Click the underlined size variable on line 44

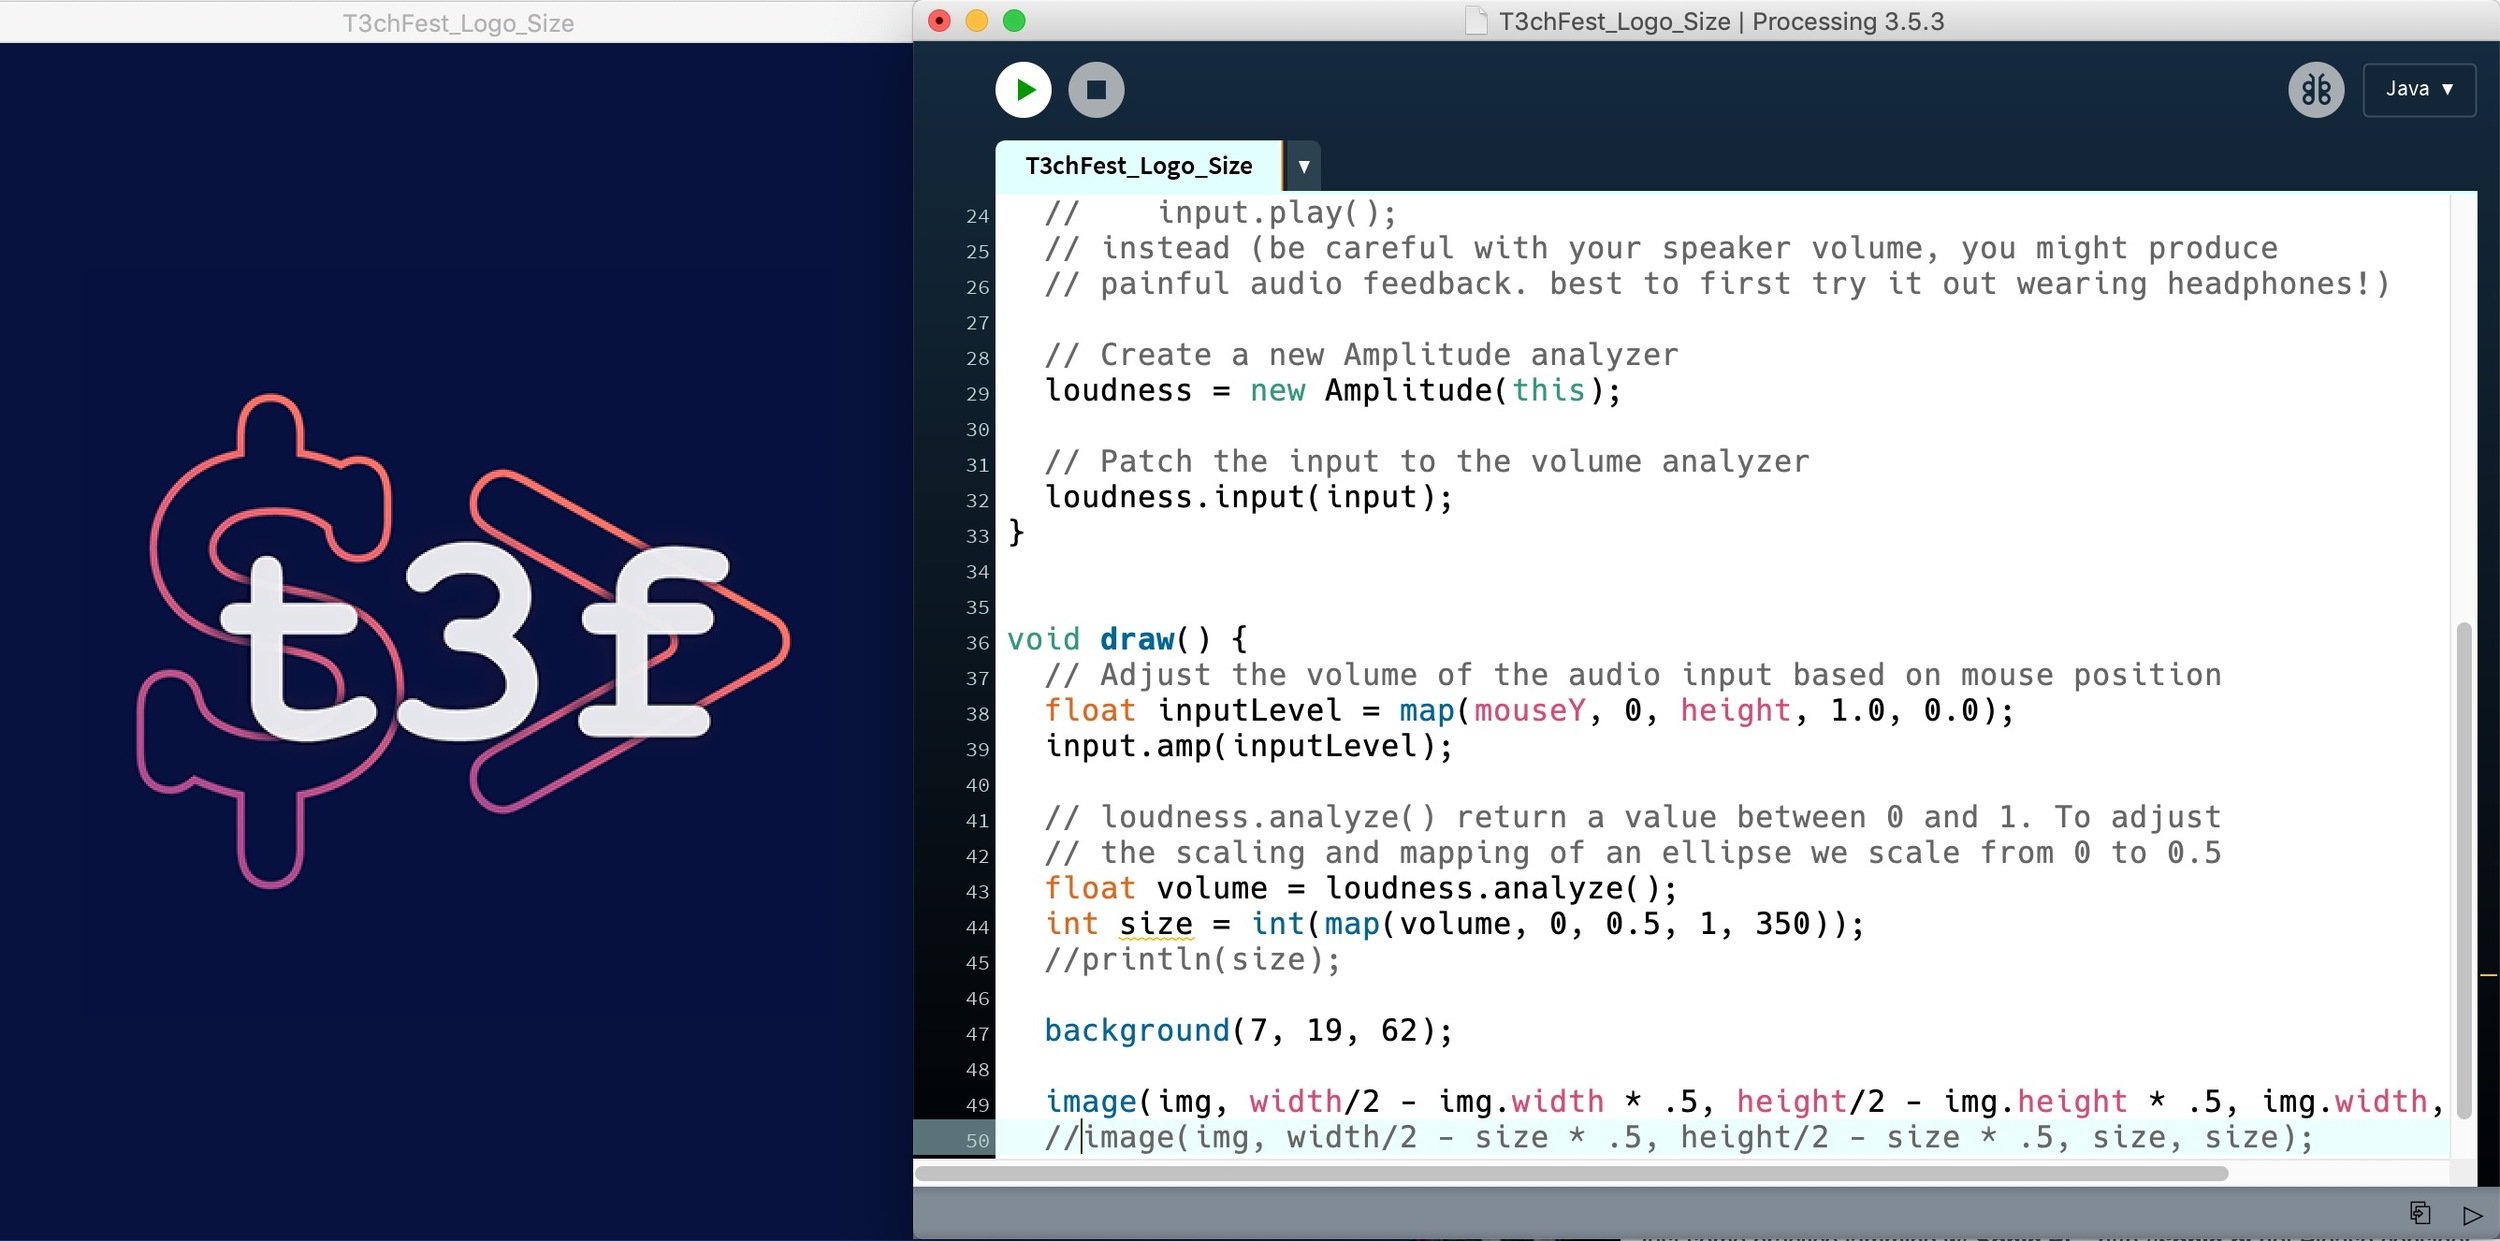point(1155,924)
